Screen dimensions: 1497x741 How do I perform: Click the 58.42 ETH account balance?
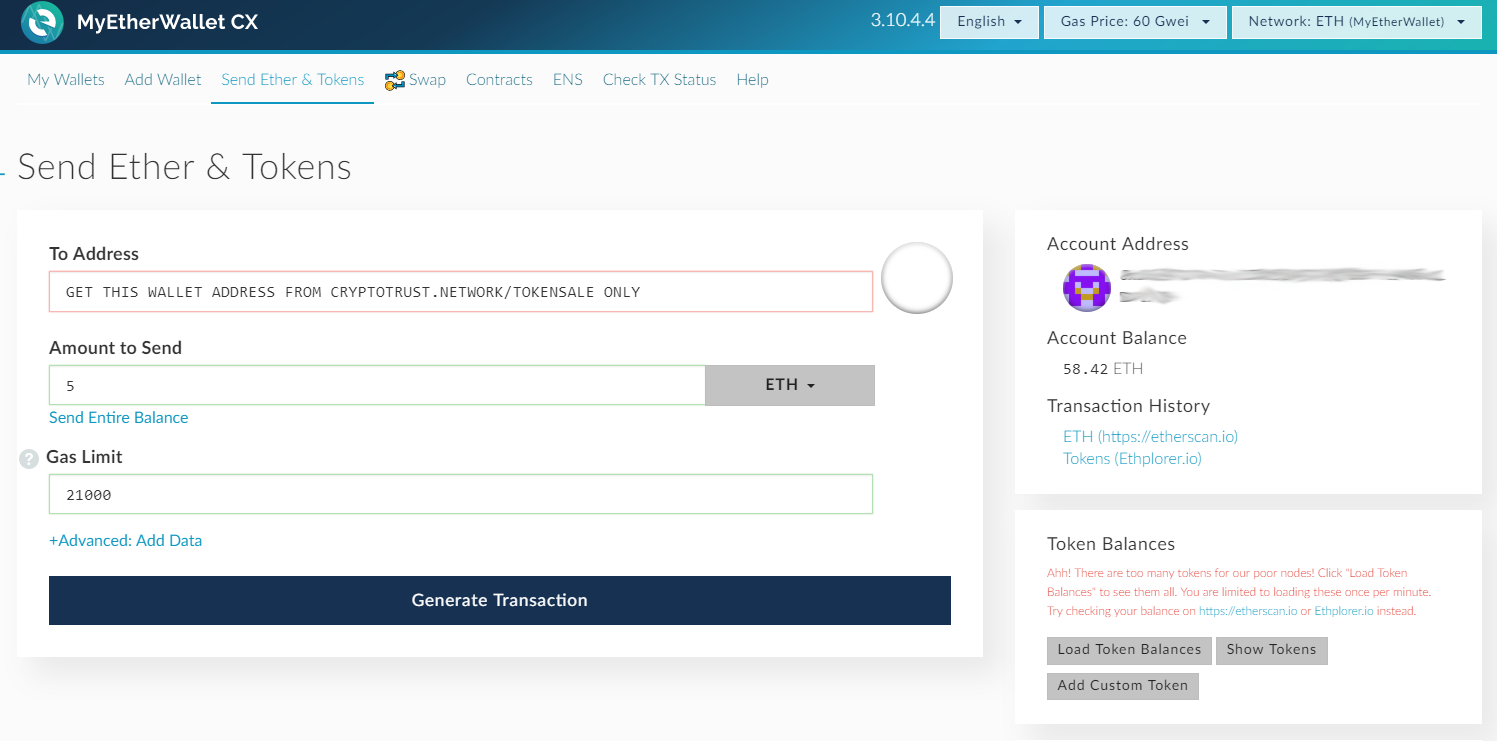click(x=1103, y=369)
